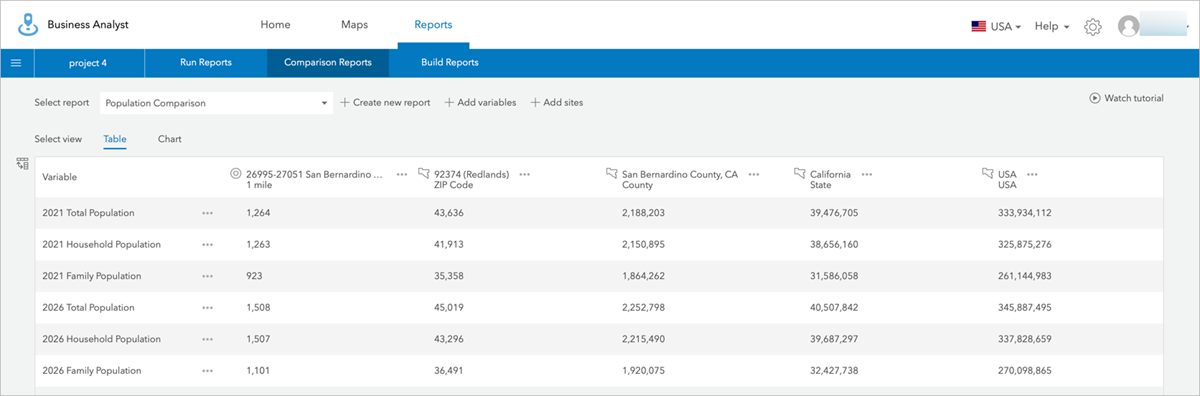Click the polygon icon for USA column
1200x396 pixels.
tap(987, 173)
